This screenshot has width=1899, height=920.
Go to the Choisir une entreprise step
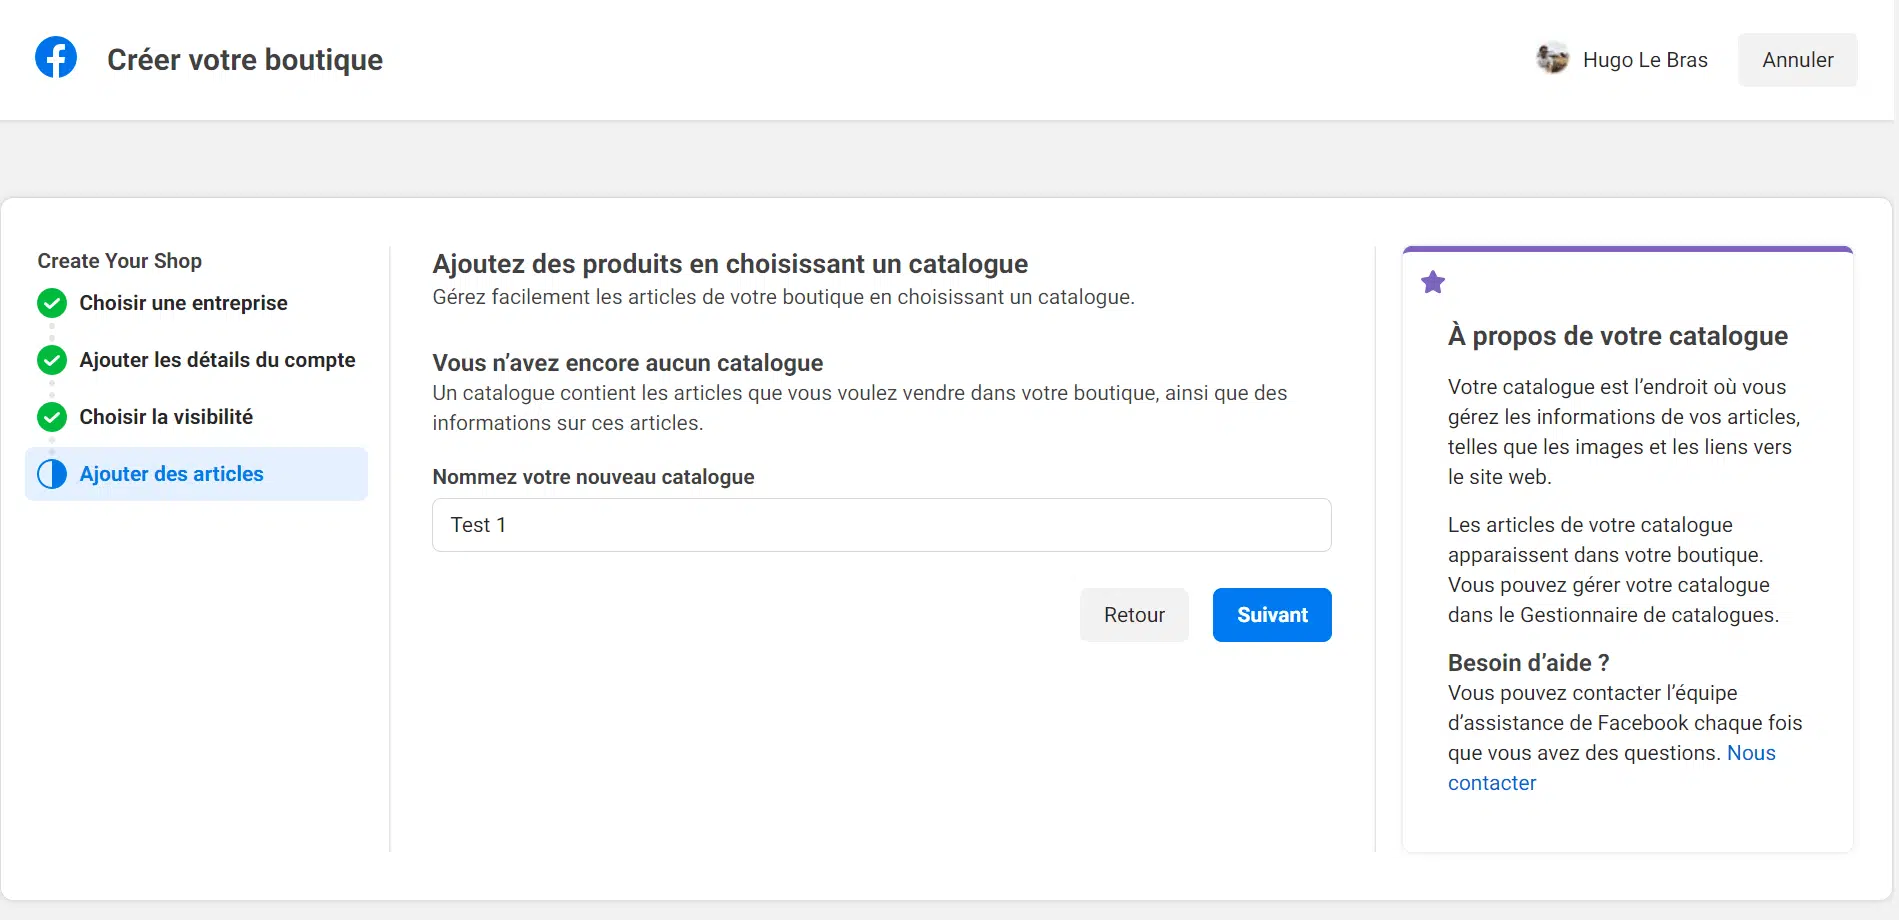point(183,303)
